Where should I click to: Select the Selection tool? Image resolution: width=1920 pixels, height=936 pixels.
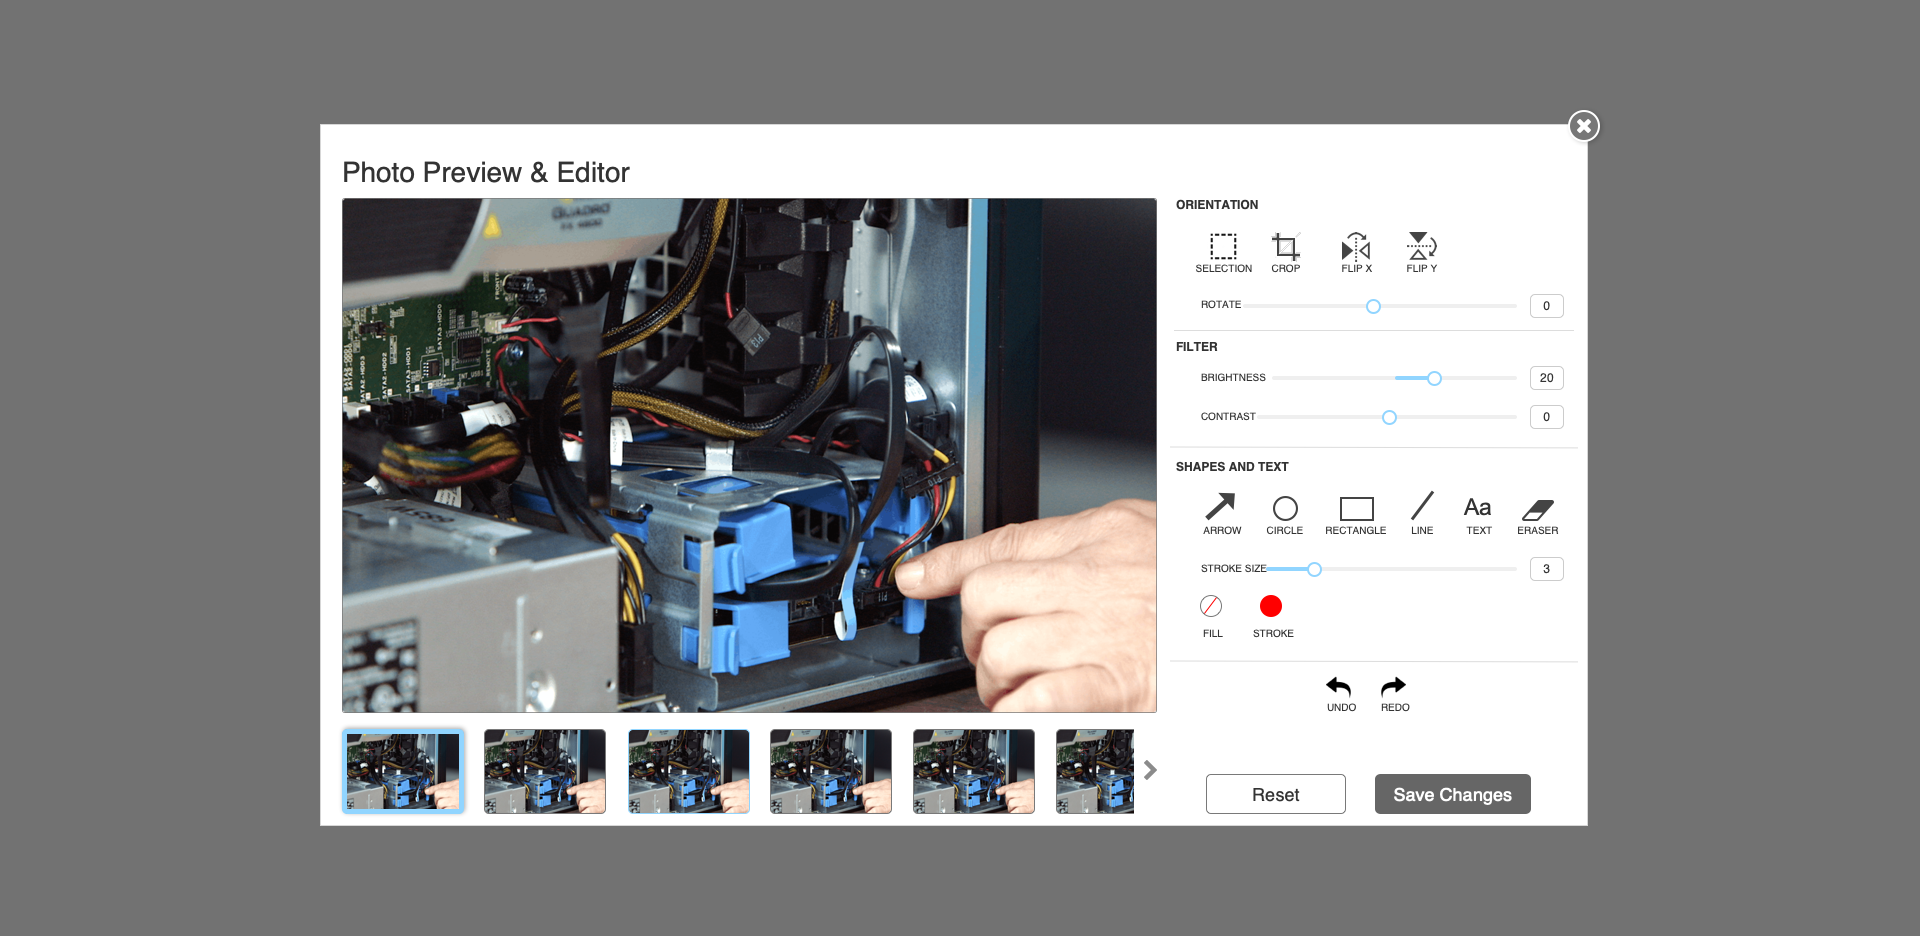point(1223,252)
